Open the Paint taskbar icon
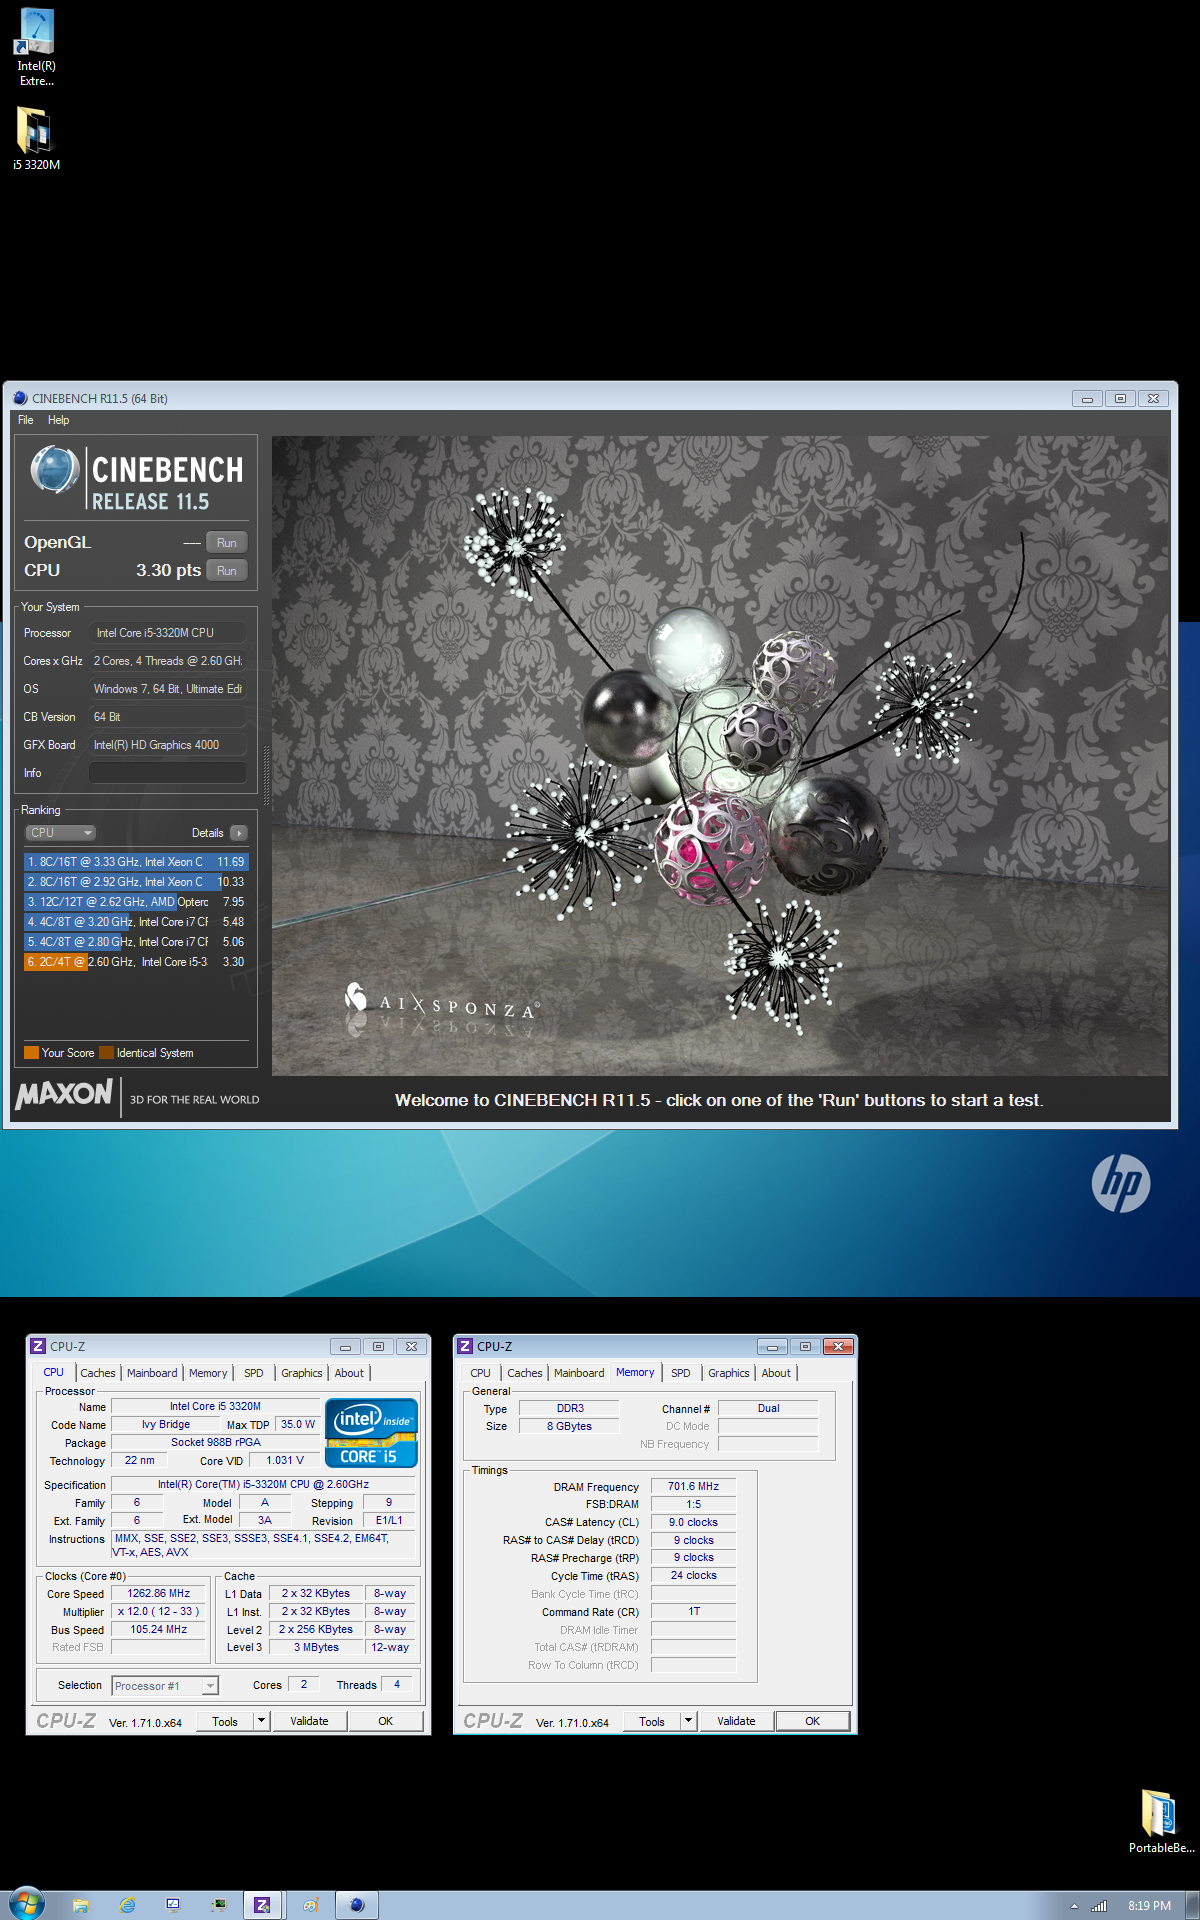Viewport: 1200px width, 1920px height. click(311, 1905)
